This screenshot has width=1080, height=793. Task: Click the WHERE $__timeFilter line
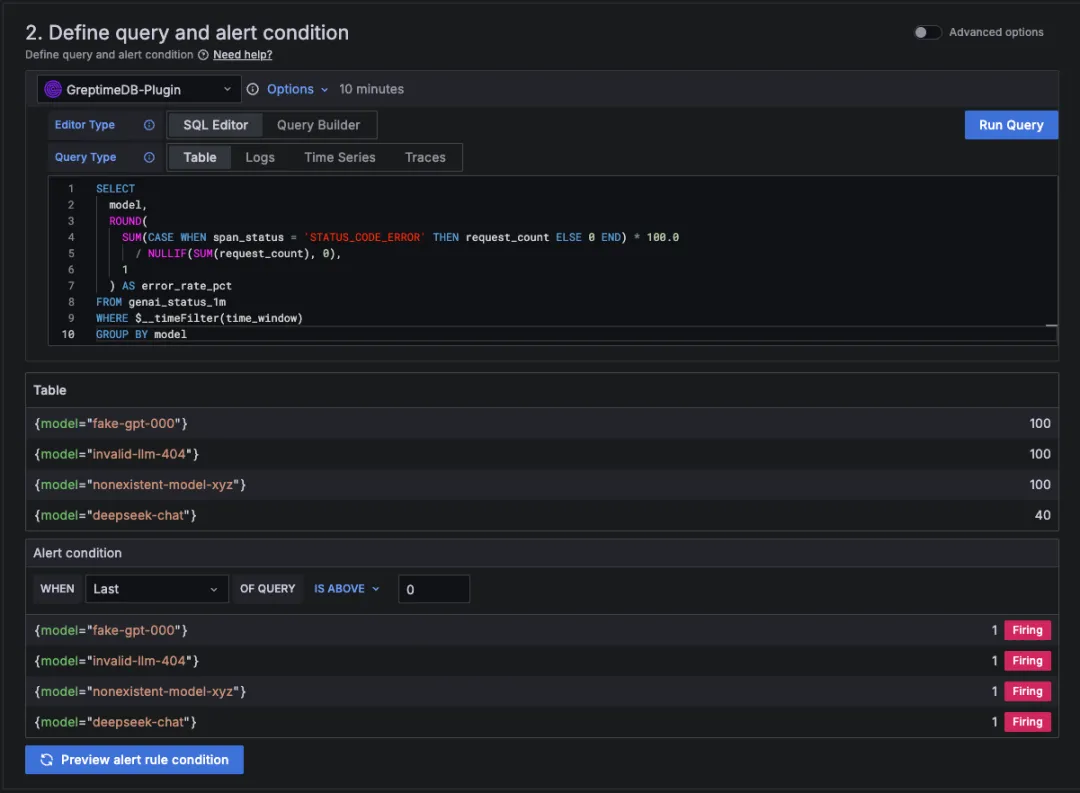point(199,318)
